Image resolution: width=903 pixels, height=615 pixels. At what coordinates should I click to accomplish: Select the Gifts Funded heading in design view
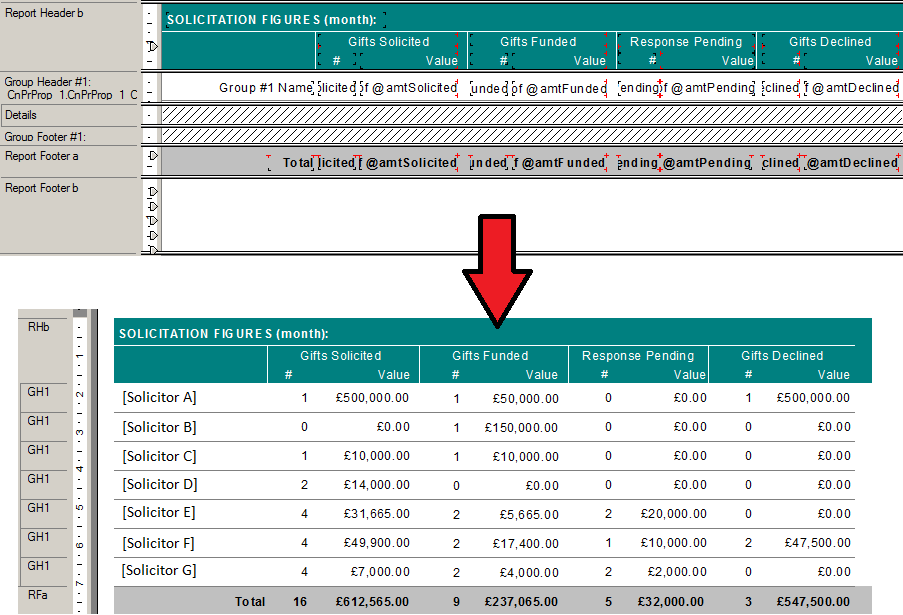tap(538, 41)
